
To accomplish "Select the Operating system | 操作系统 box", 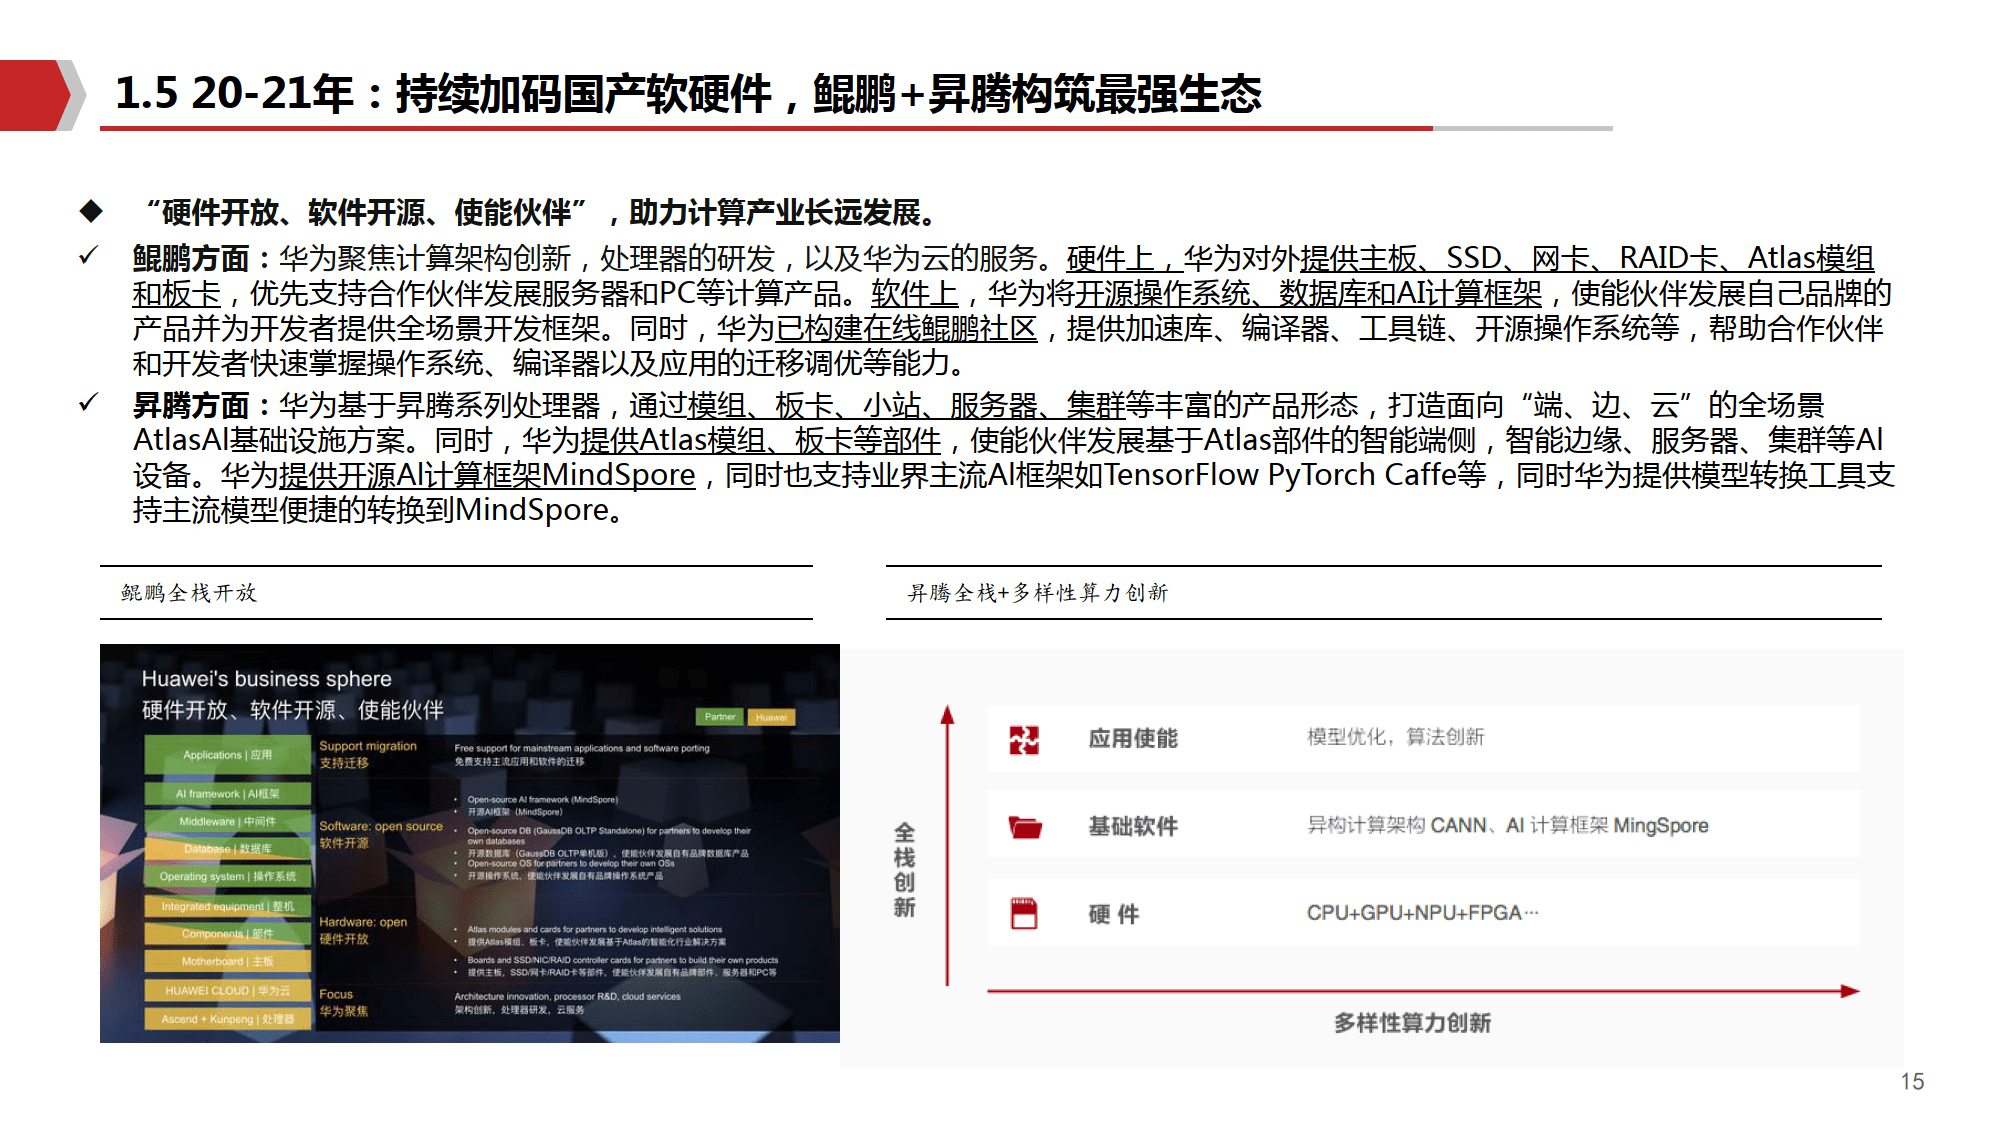I will [227, 877].
